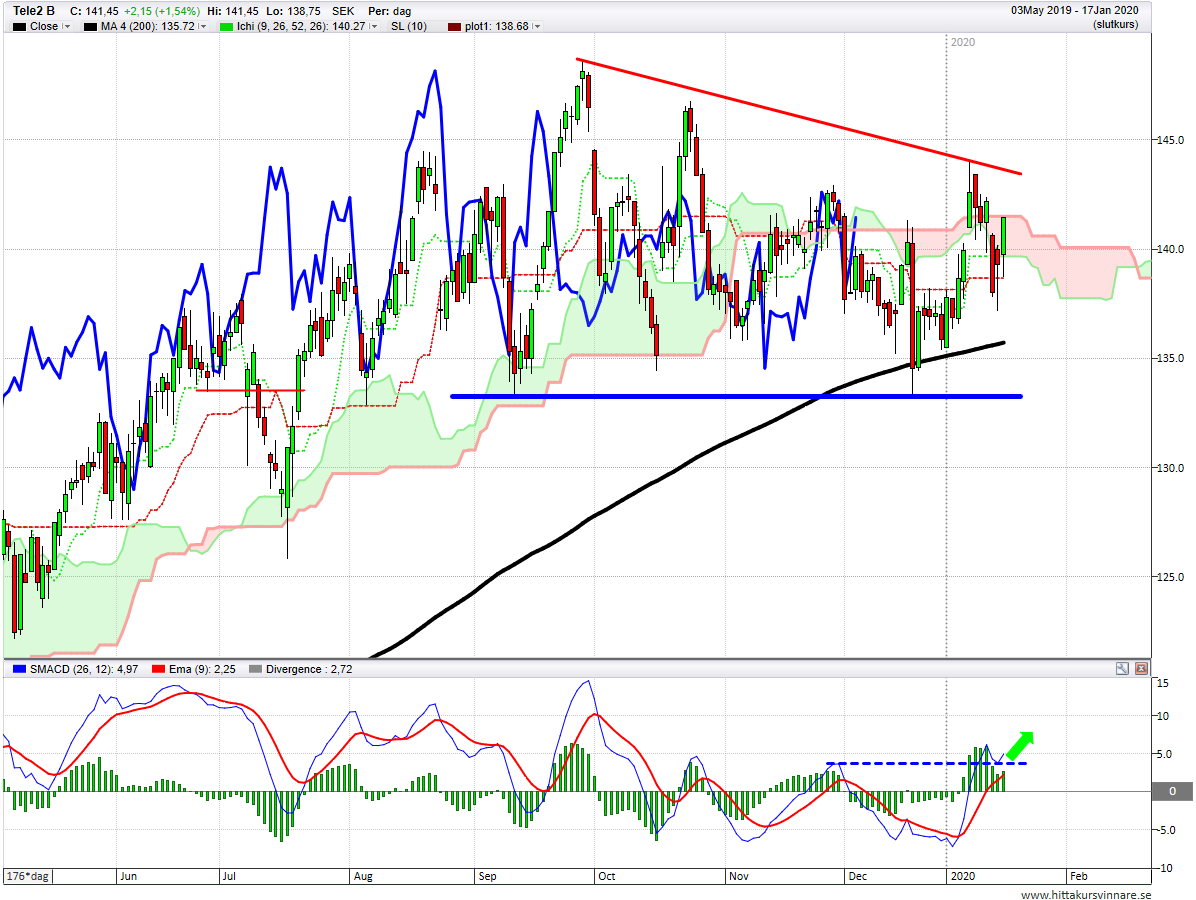The image size is (1196, 900).
Task: Click the 125.0 price axis label
Action: coord(1171,577)
